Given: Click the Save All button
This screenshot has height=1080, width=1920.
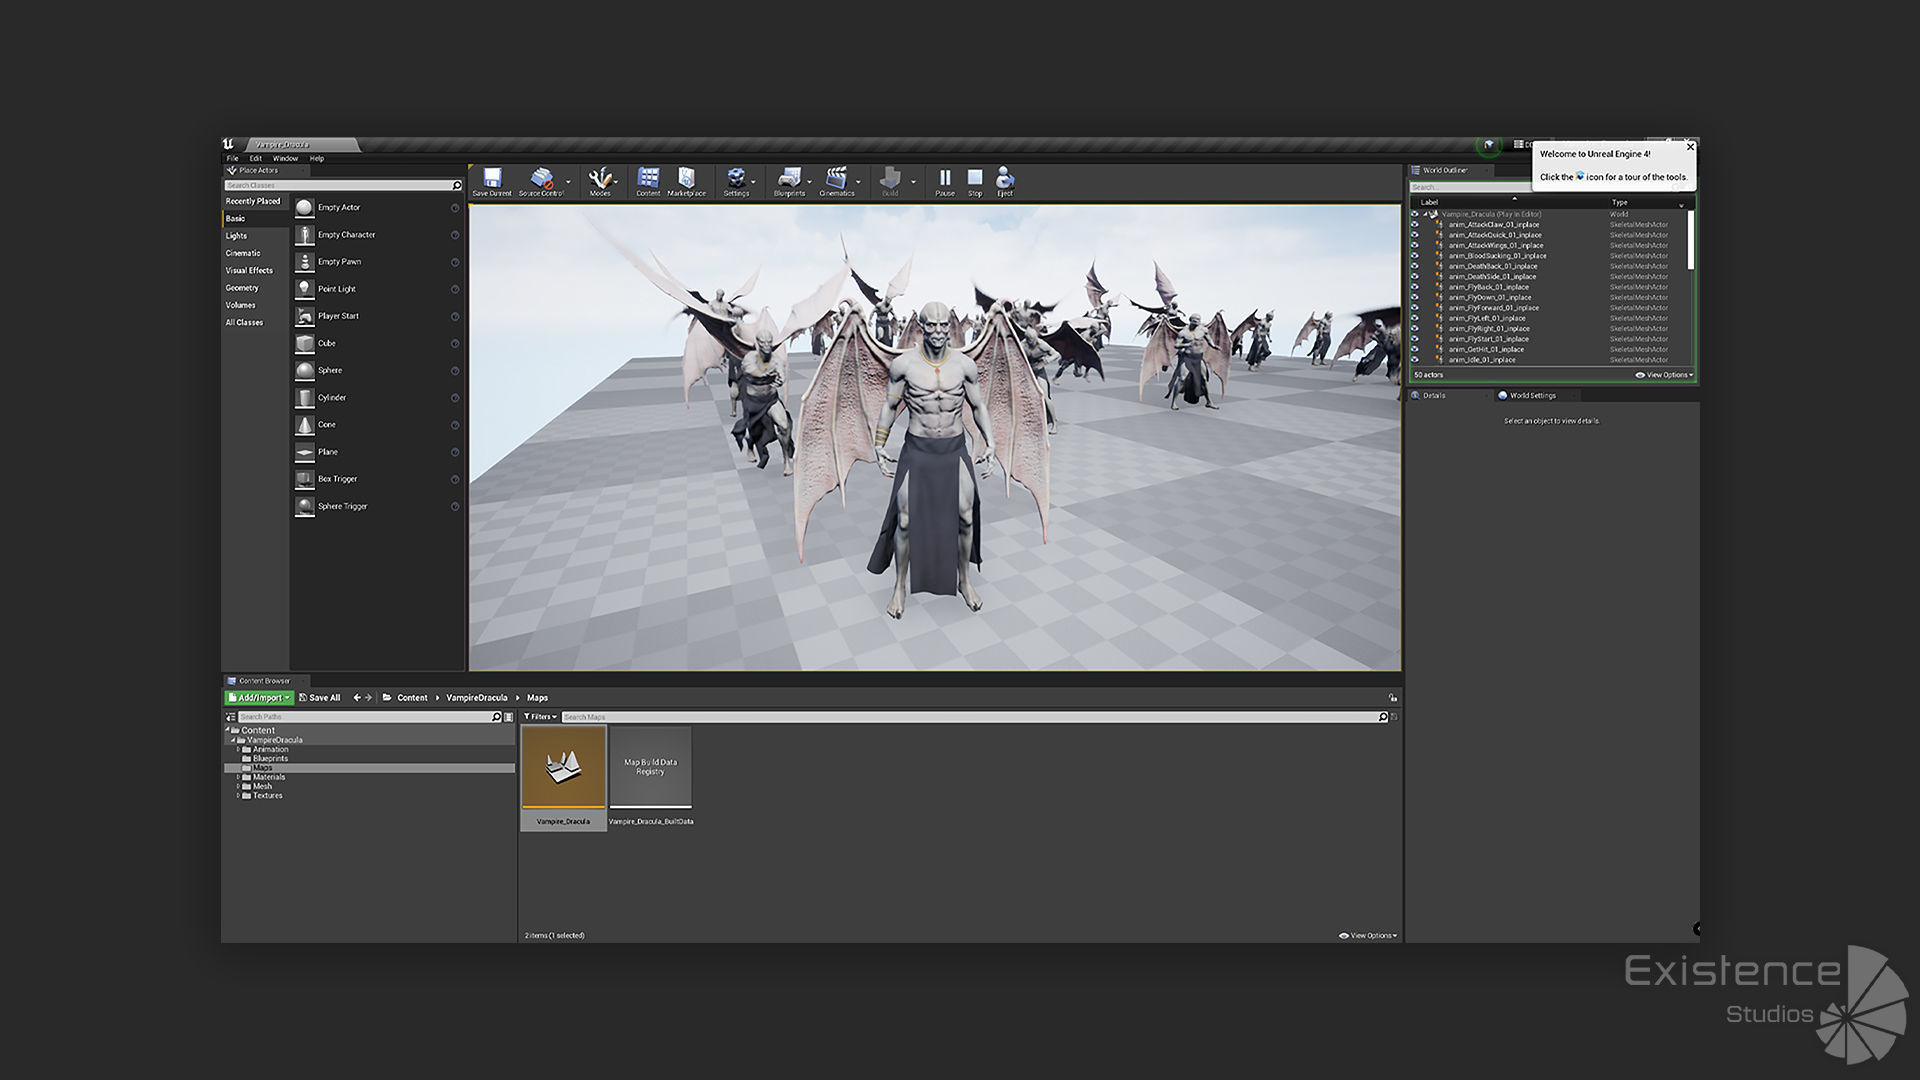Looking at the screenshot, I should click(x=320, y=698).
